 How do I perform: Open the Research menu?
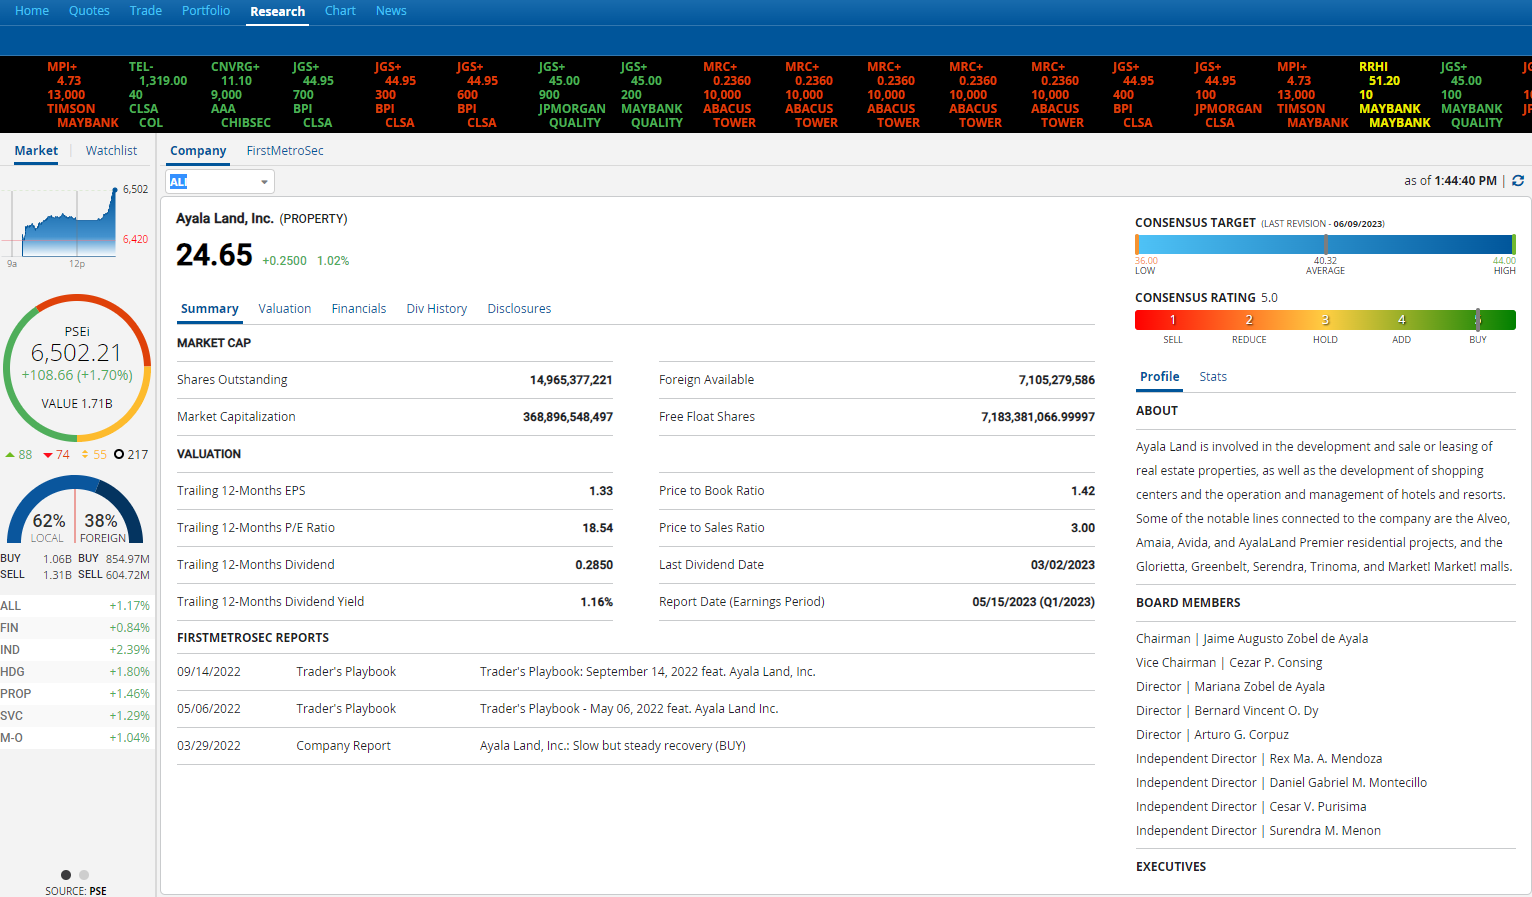277,12
